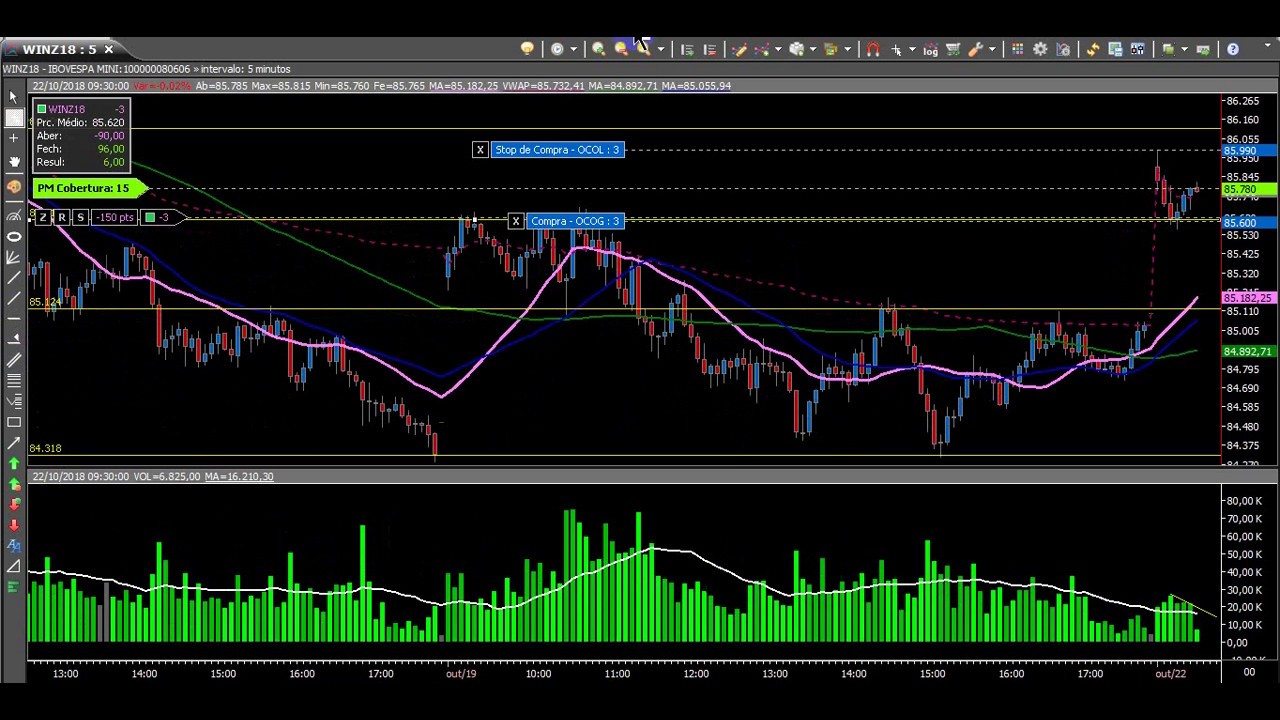Select the Aa text annotation tool
The height and width of the screenshot is (720, 1280).
click(14, 545)
